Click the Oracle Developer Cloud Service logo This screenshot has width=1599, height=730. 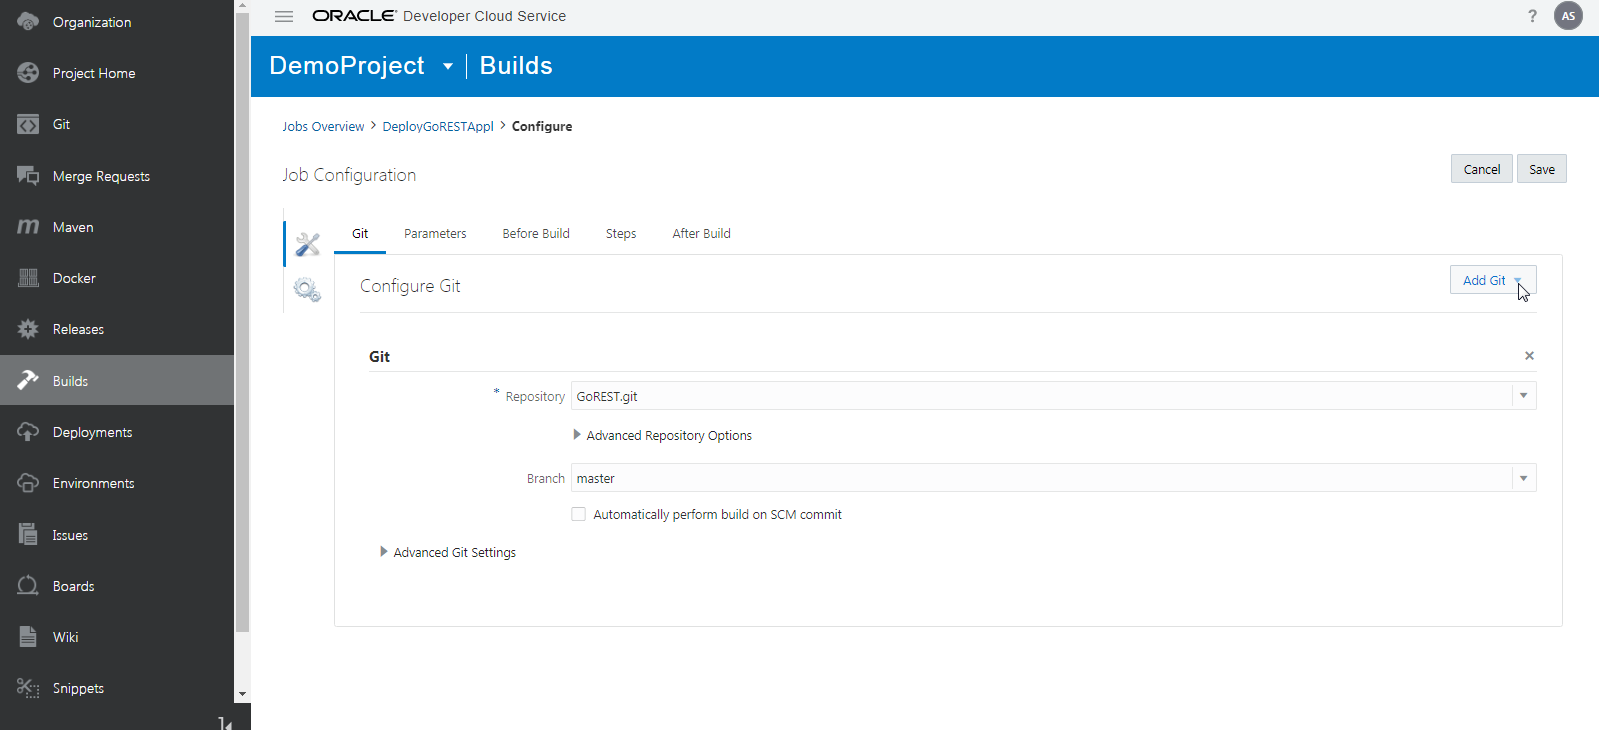coord(439,16)
